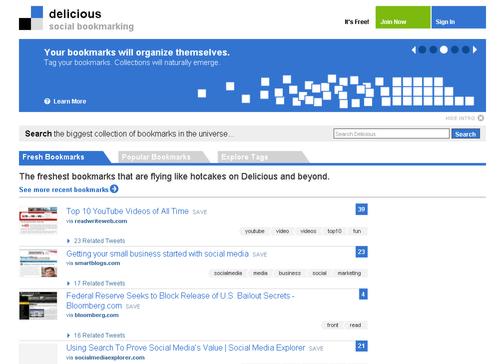Advance to next banner slide arrow
The image size is (502, 364).
pyautogui.click(x=475, y=50)
